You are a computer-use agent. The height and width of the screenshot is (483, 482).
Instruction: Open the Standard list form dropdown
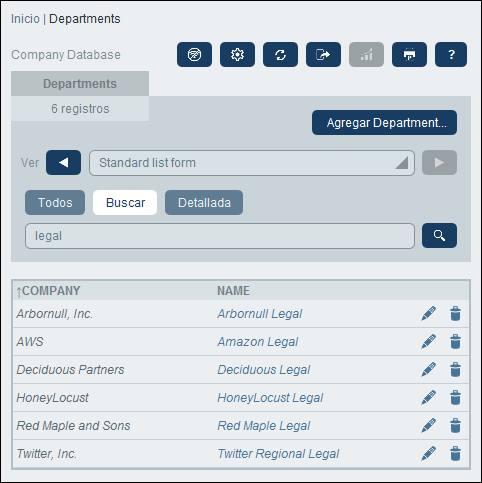click(252, 163)
